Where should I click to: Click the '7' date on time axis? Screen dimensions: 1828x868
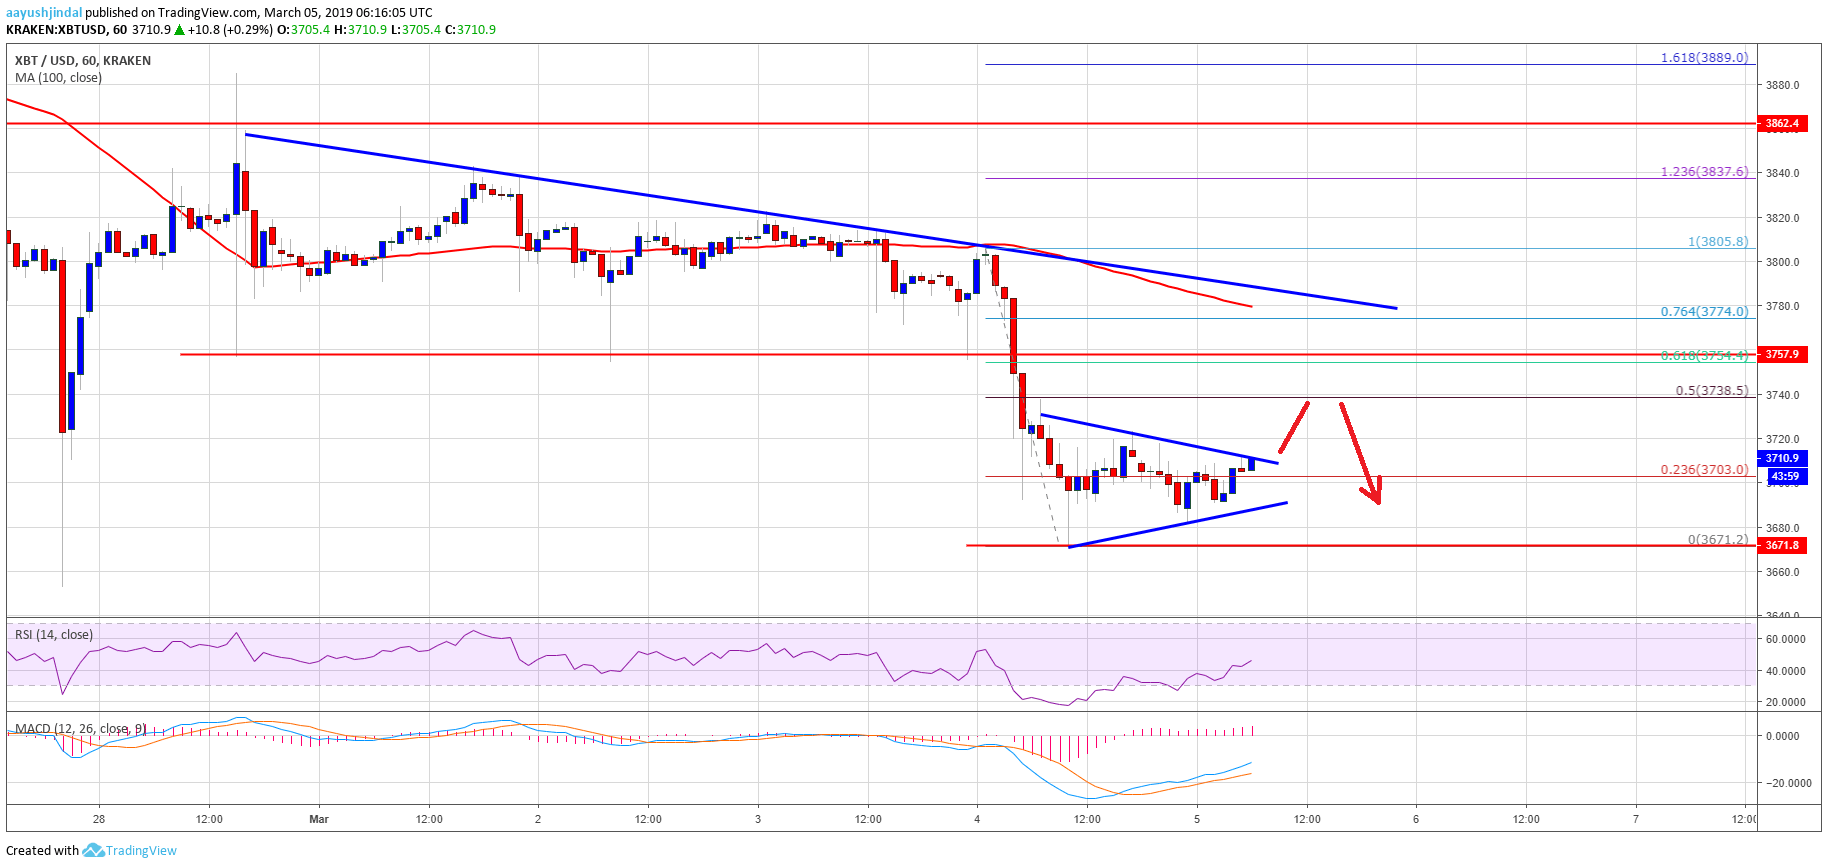1636,819
